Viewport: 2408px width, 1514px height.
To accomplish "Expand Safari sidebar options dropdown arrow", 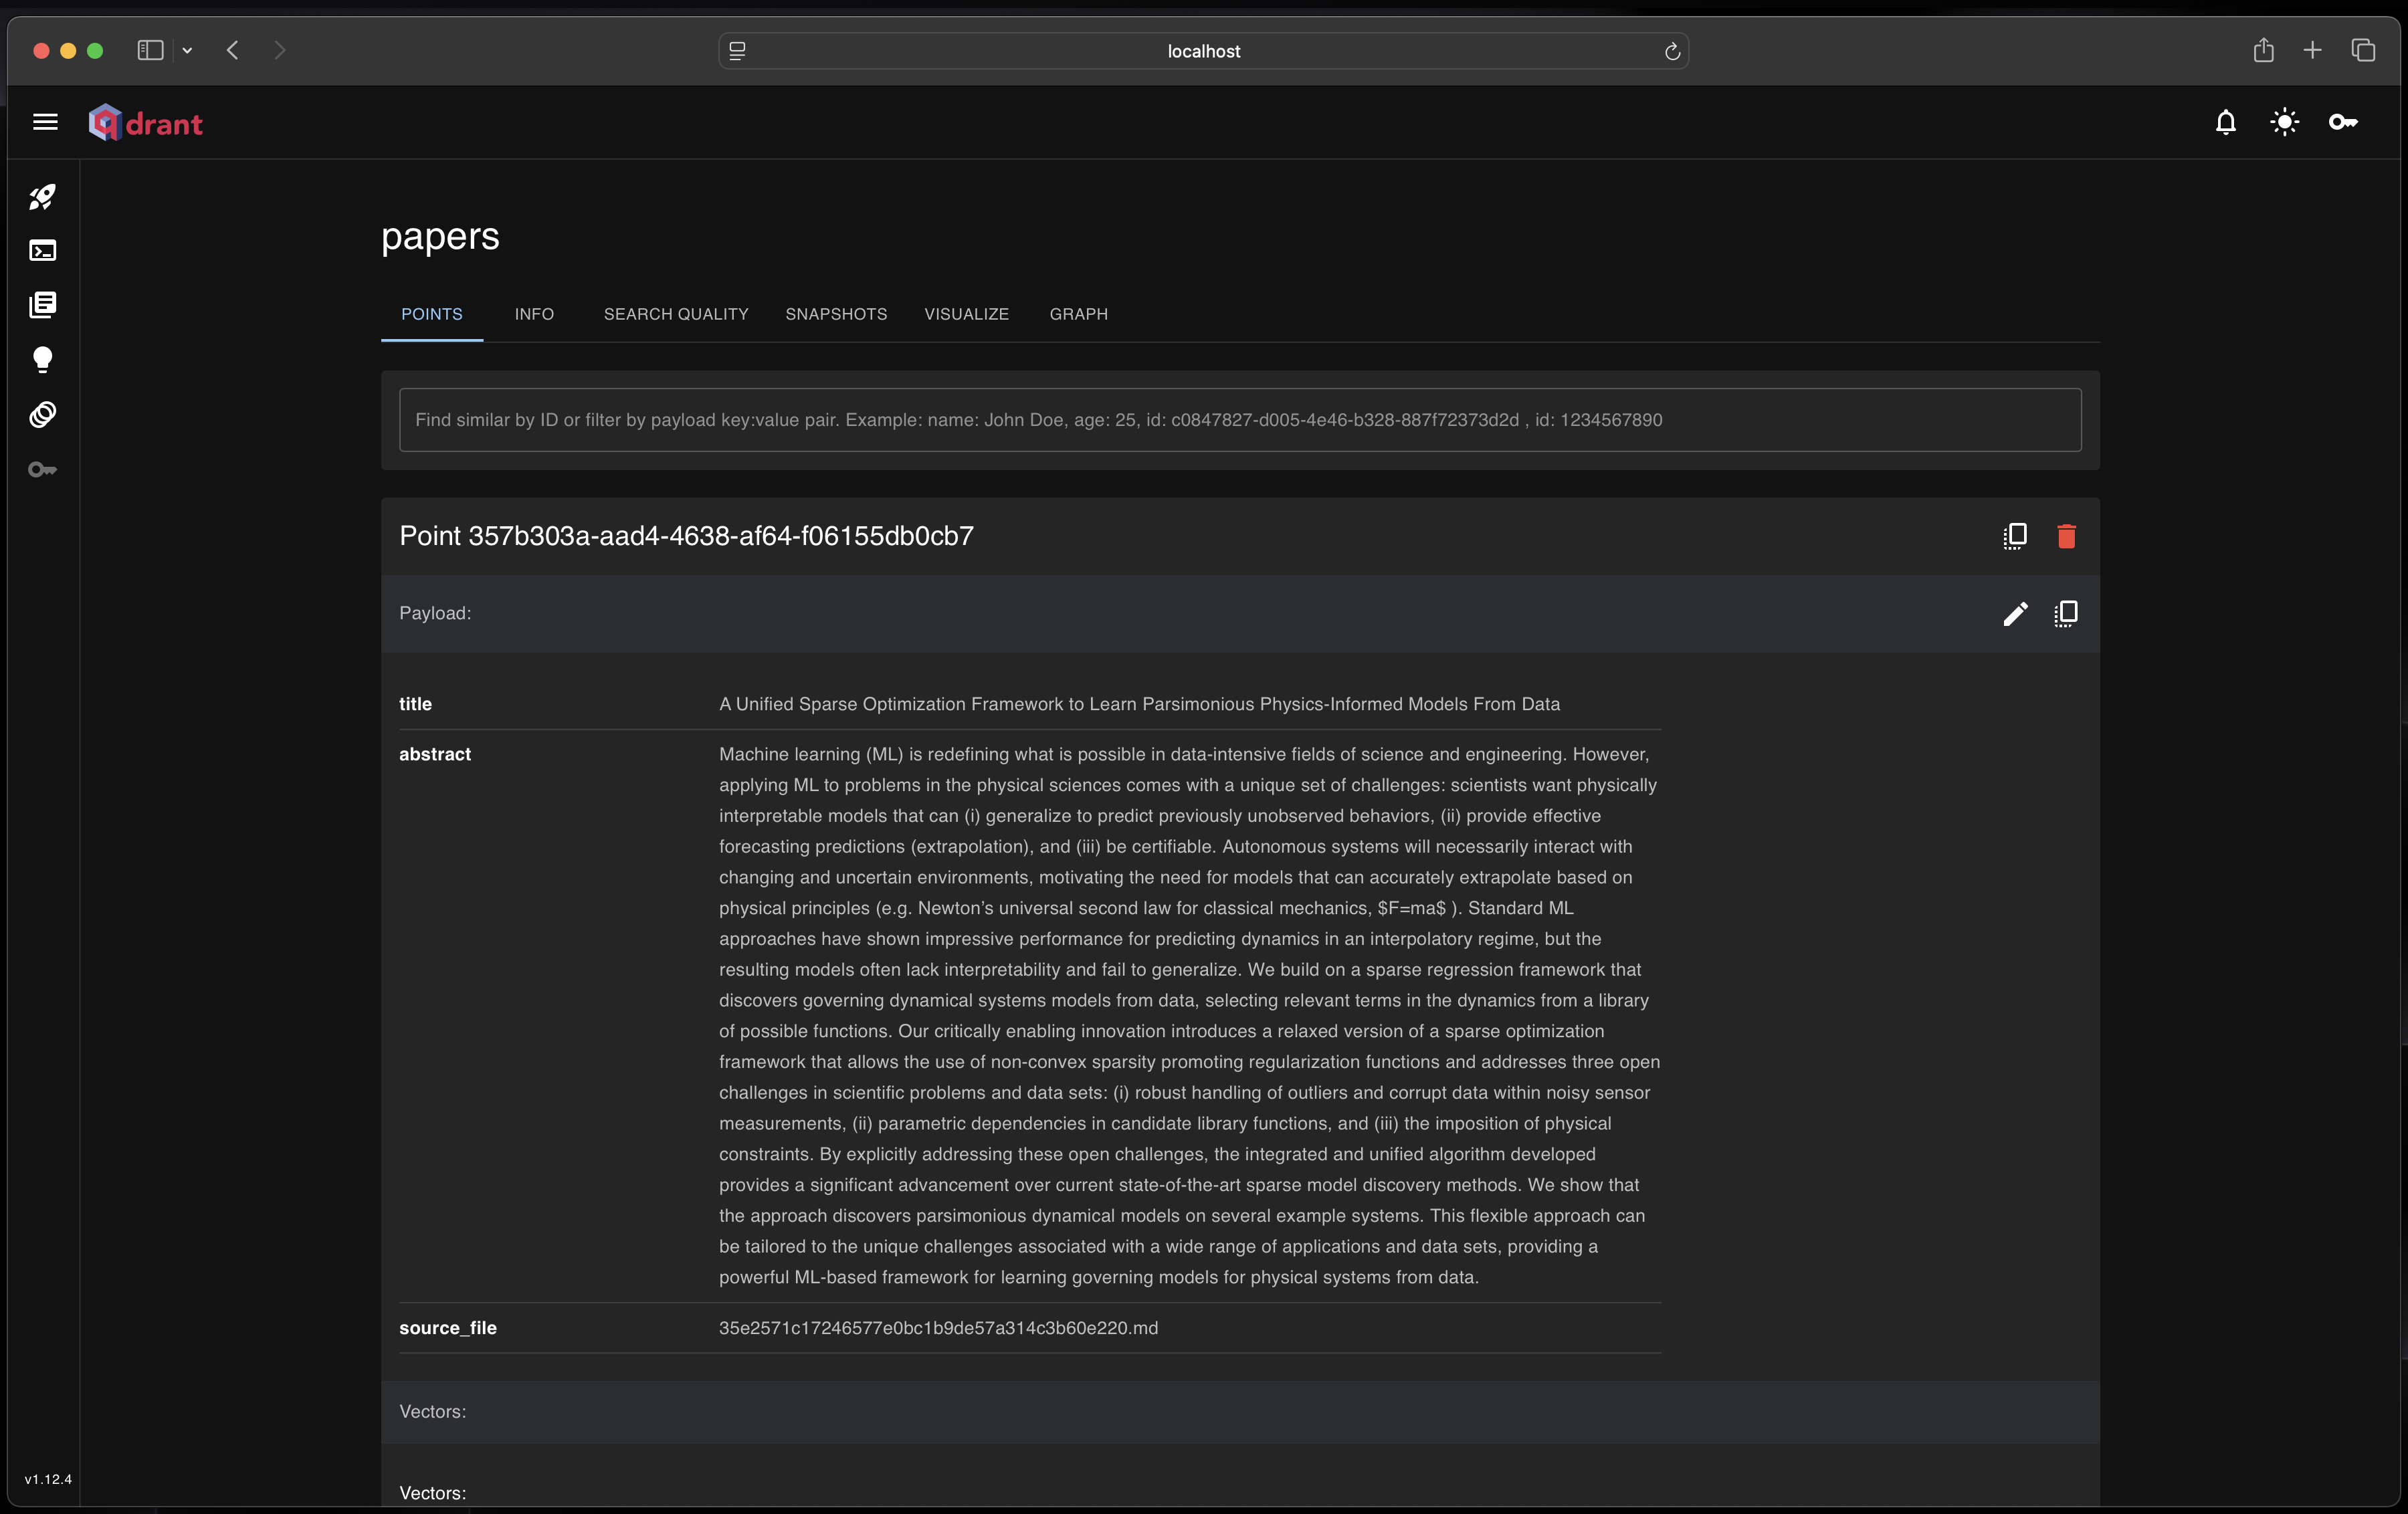I will point(187,50).
